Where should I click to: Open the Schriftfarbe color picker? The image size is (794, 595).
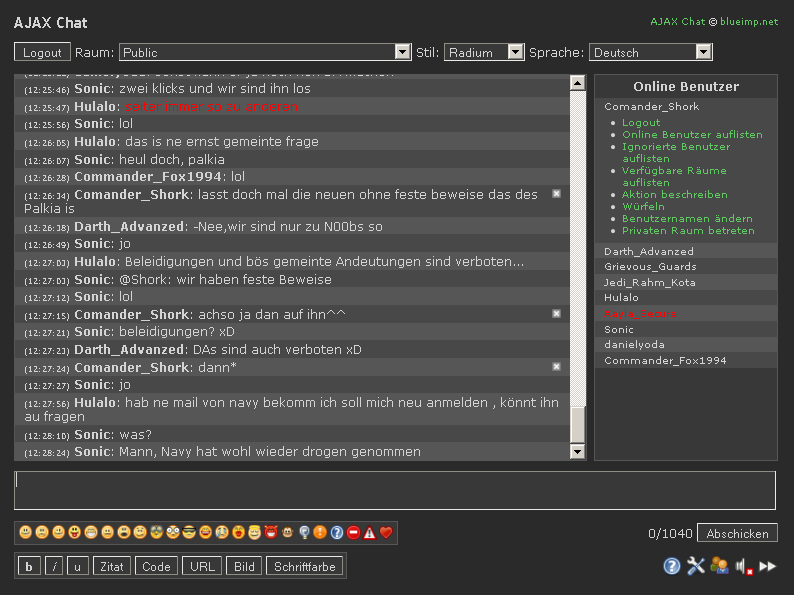(x=304, y=566)
